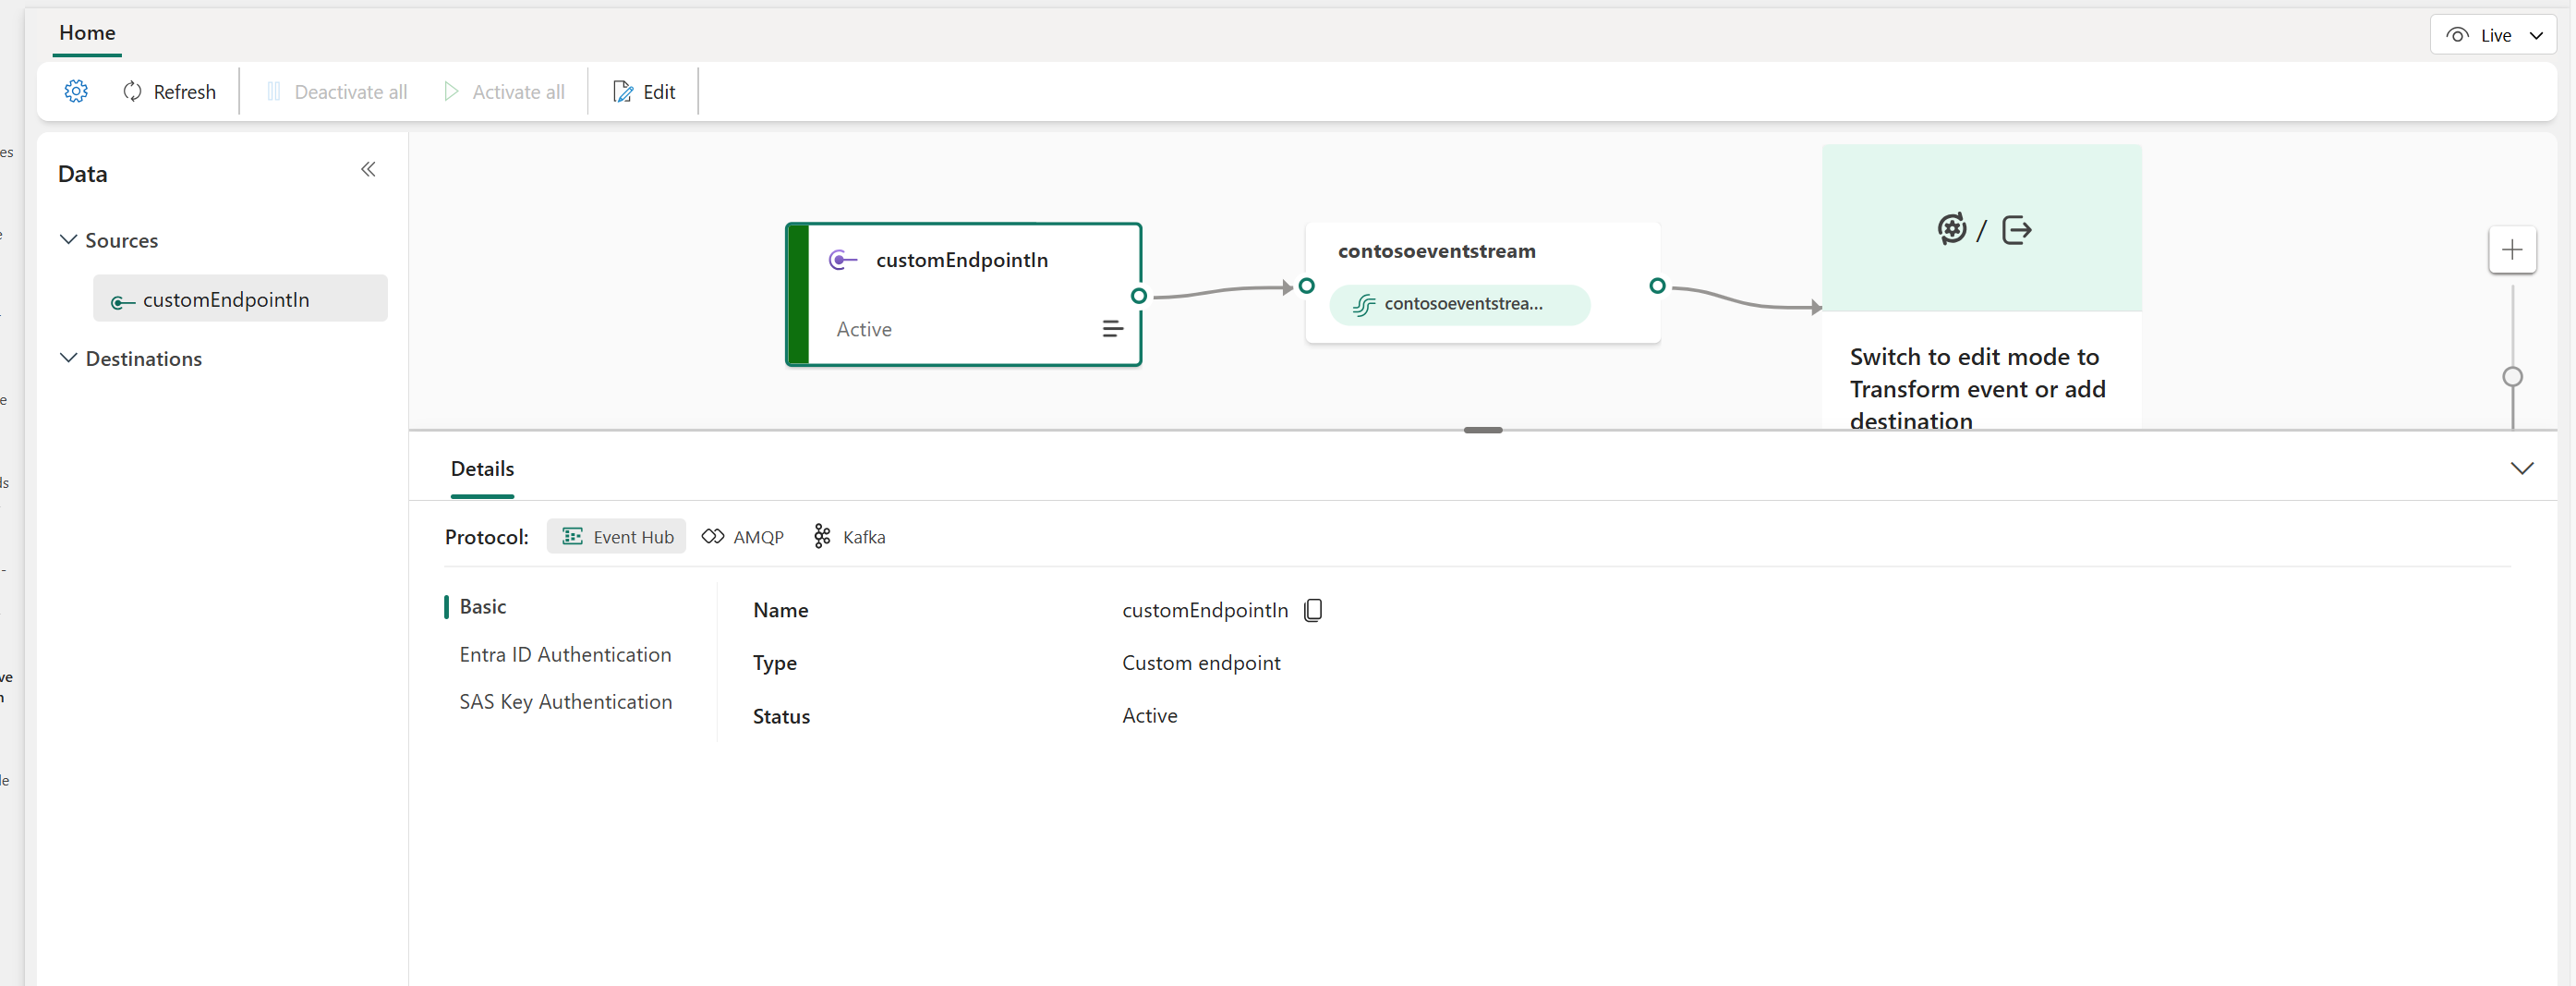Switch to the Home tab
Image resolution: width=2576 pixels, height=986 pixels.
pos(87,32)
